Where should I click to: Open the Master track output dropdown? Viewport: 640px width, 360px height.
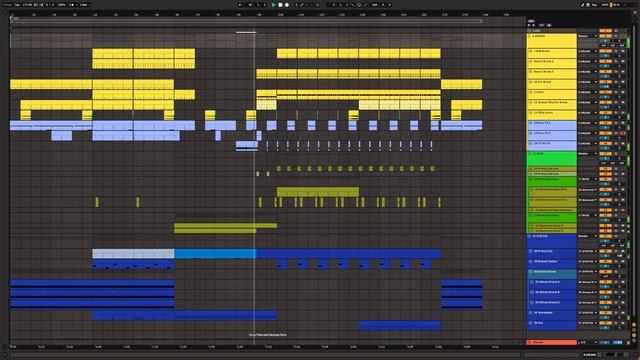[x=587, y=342]
